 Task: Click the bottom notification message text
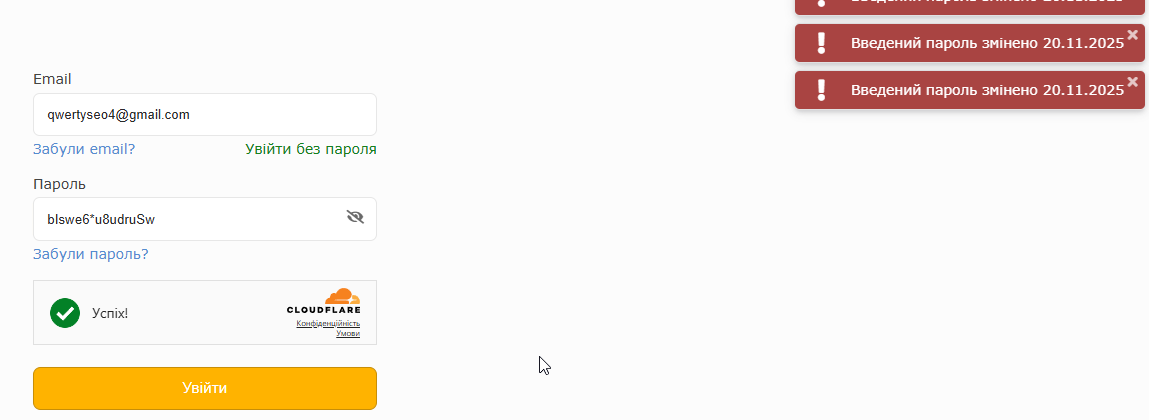(x=987, y=90)
